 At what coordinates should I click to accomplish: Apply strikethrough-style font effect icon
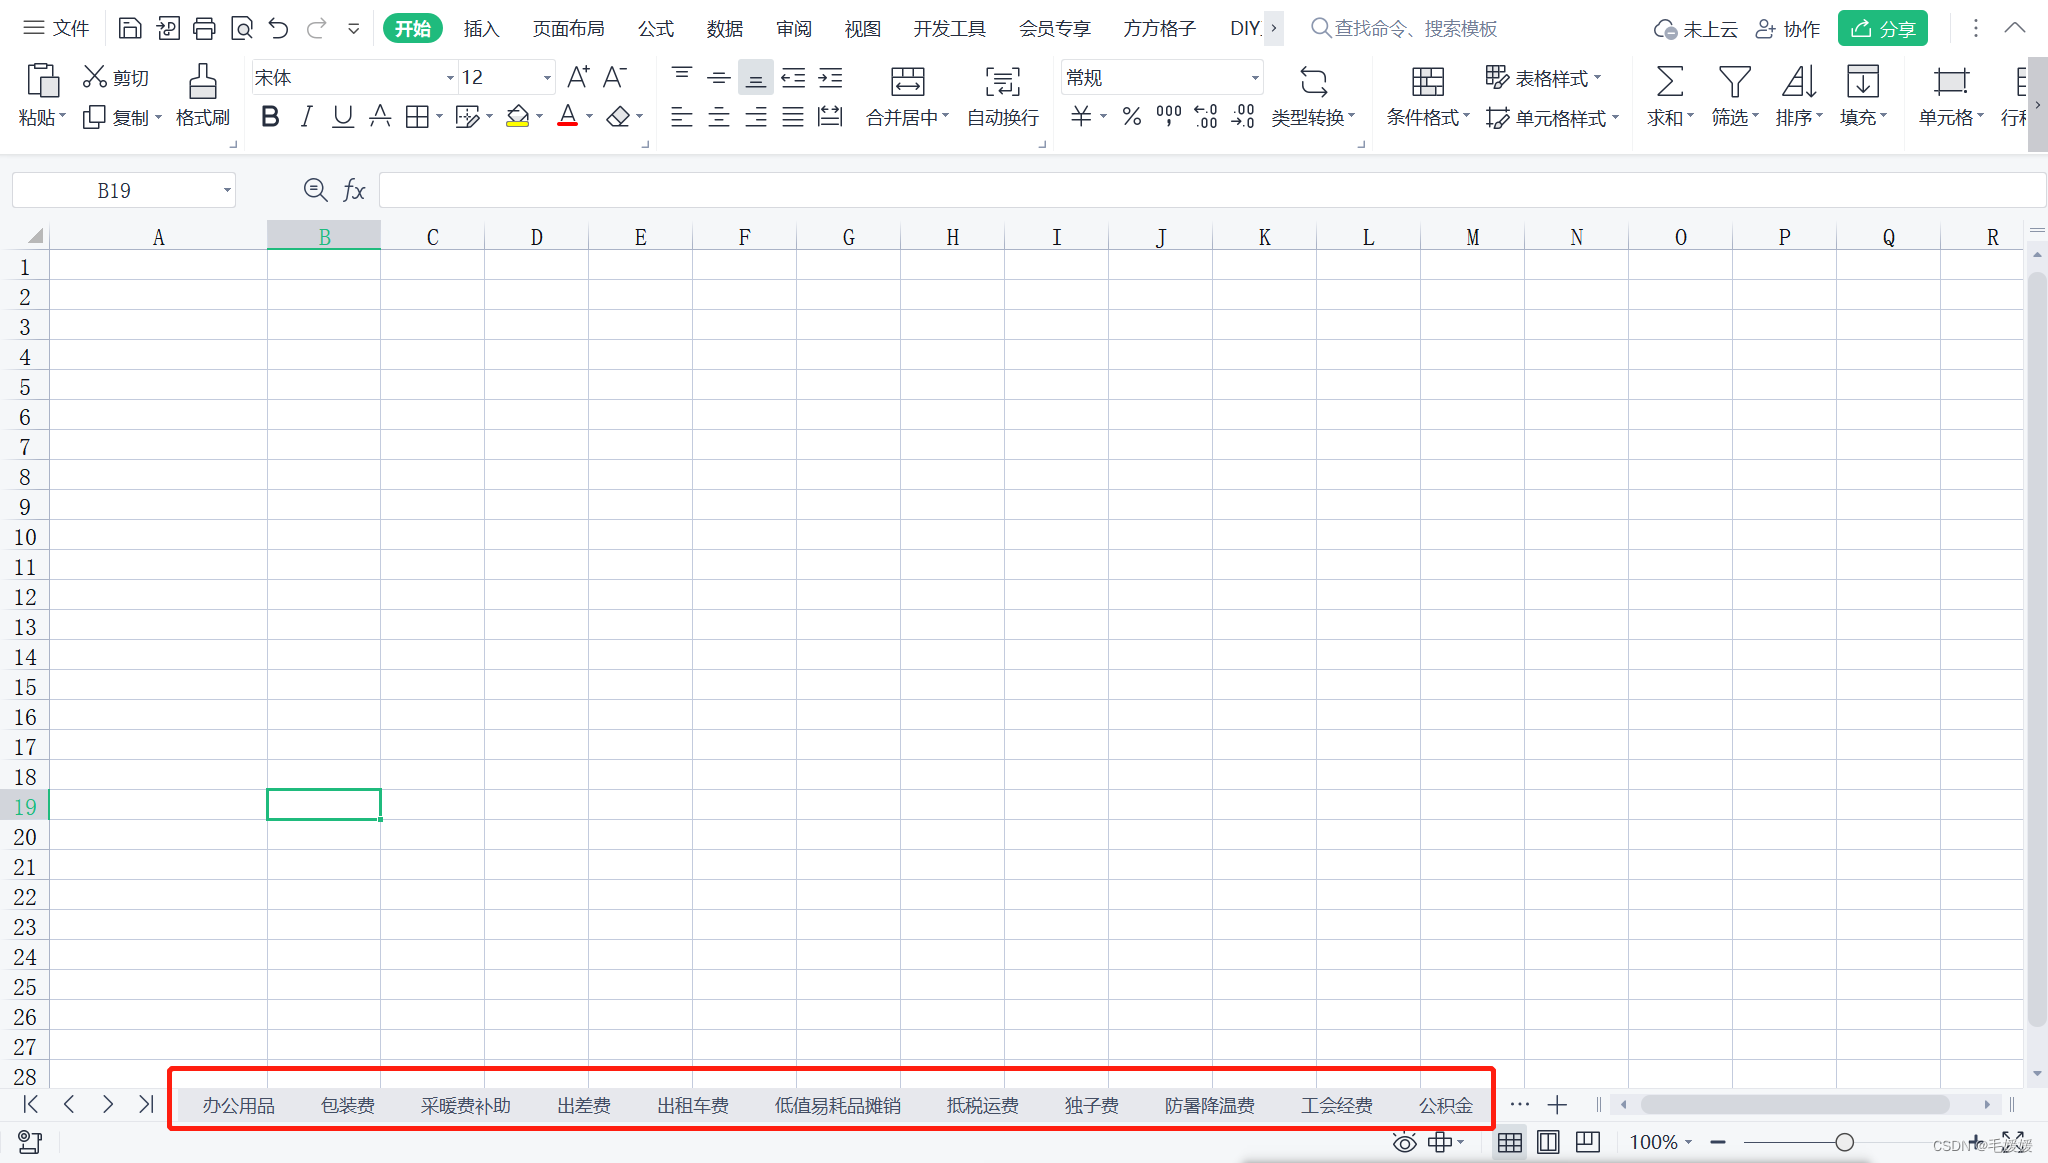[380, 117]
